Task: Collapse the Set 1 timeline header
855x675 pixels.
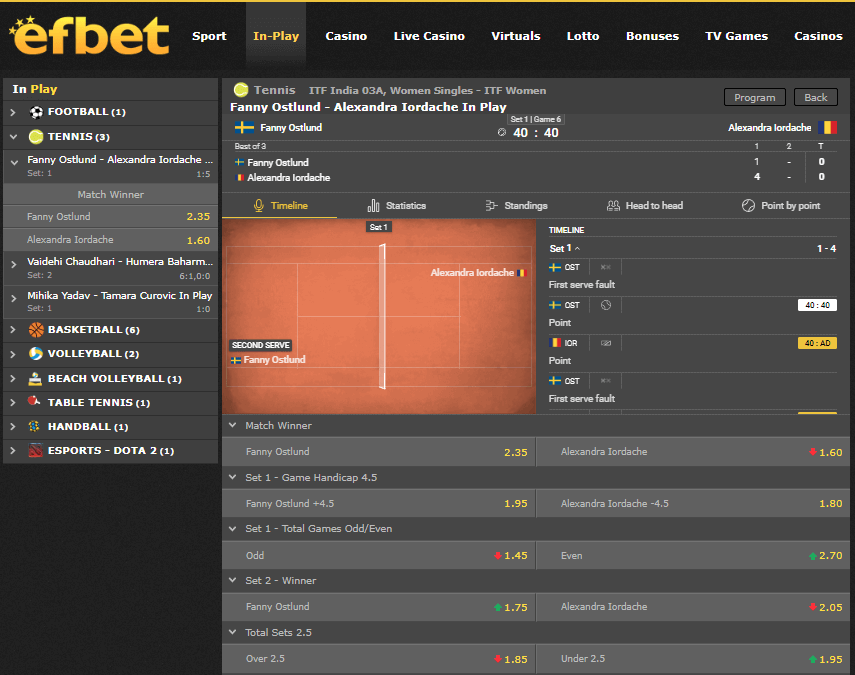Action: pyautogui.click(x=693, y=249)
